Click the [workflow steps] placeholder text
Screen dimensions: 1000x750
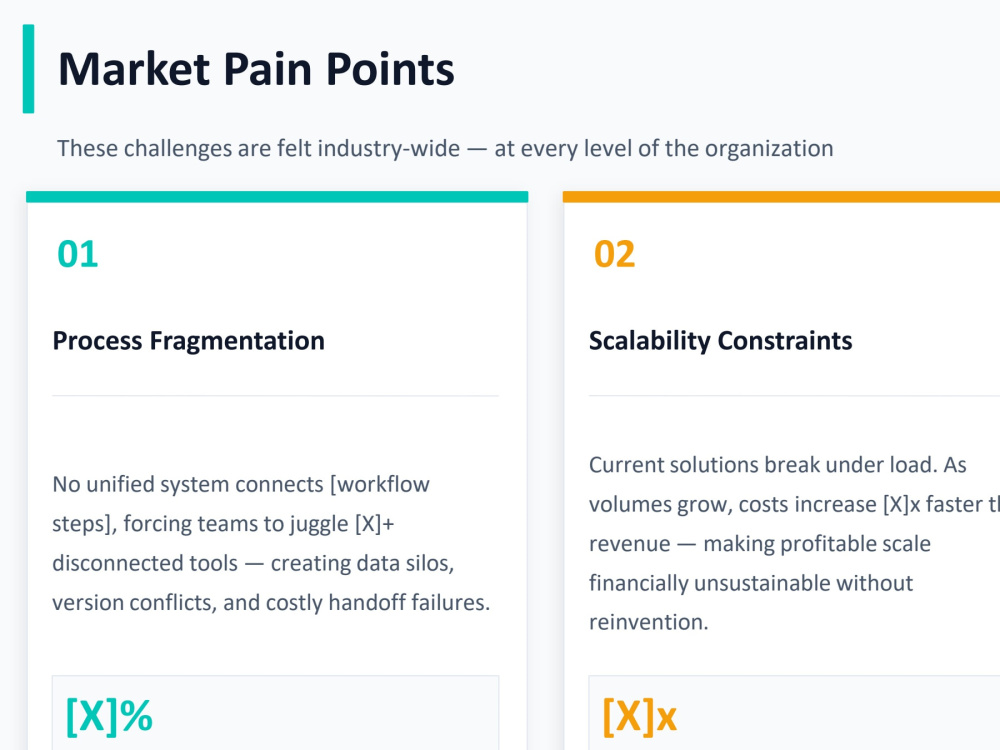242,504
